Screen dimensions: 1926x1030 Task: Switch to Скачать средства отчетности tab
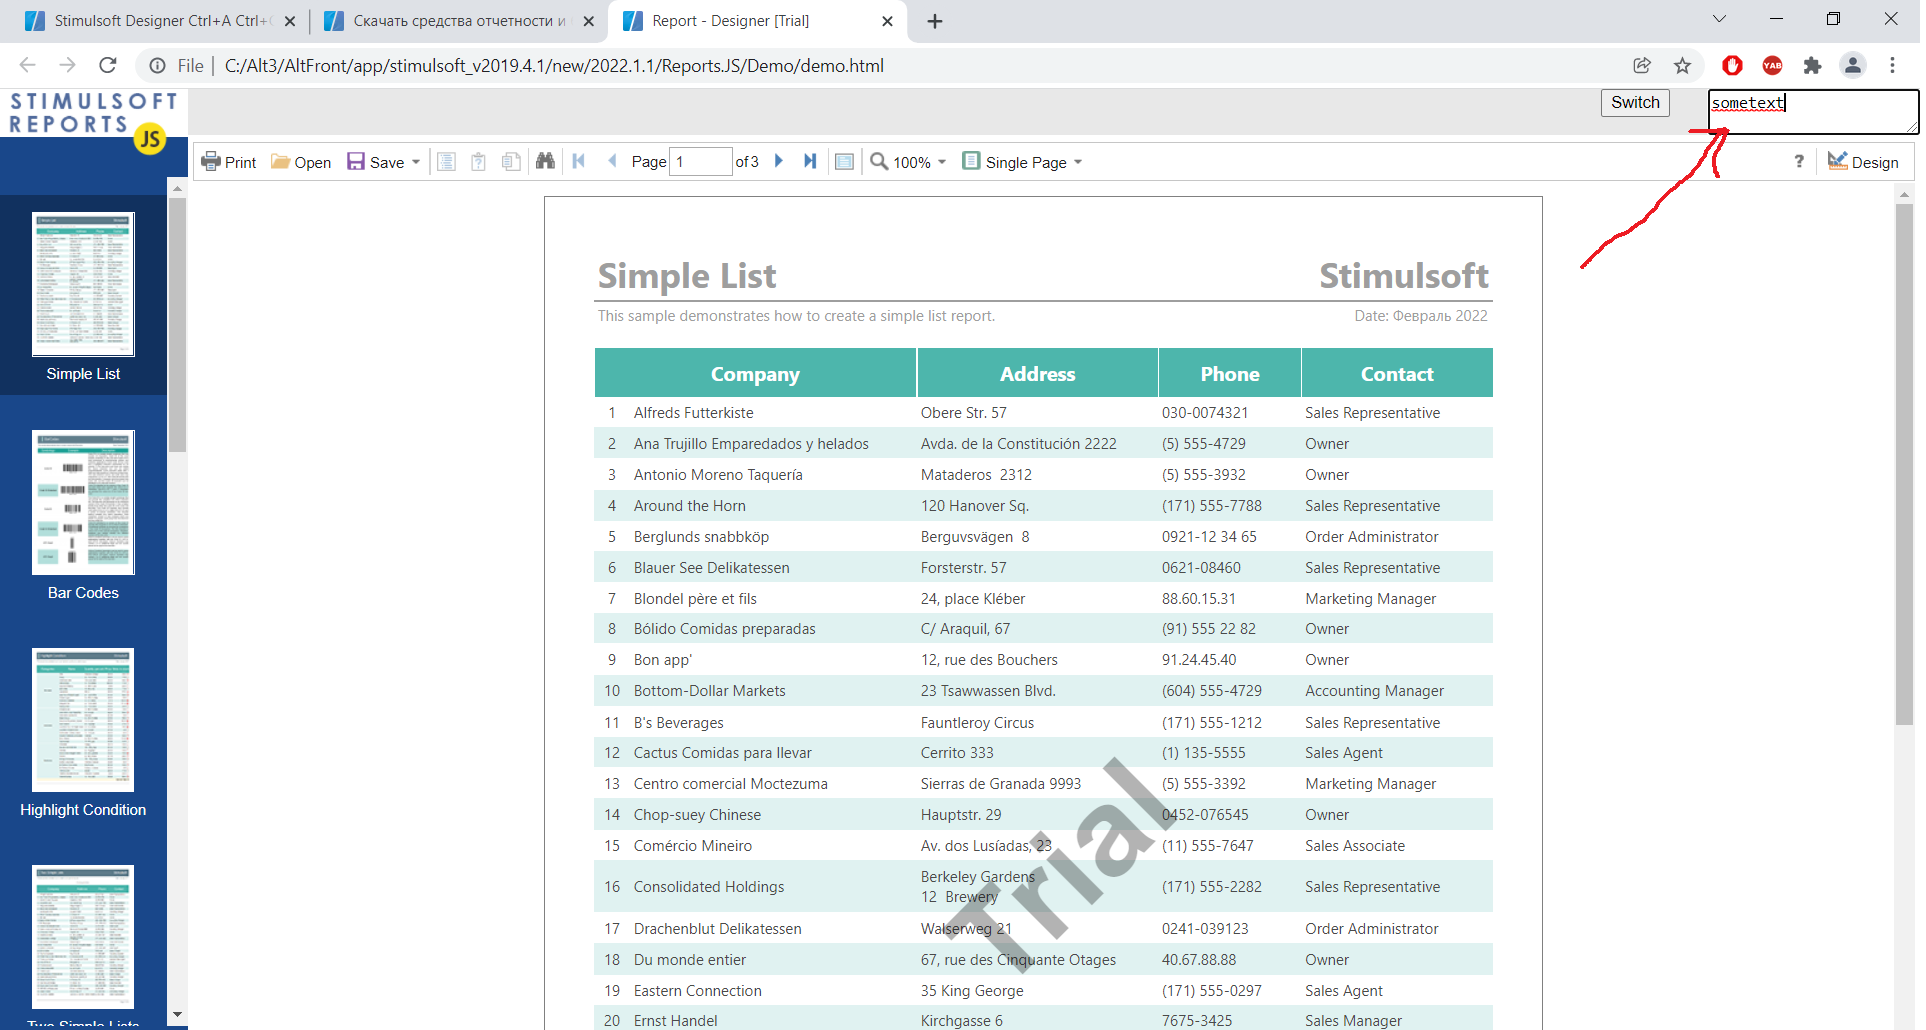[458, 21]
